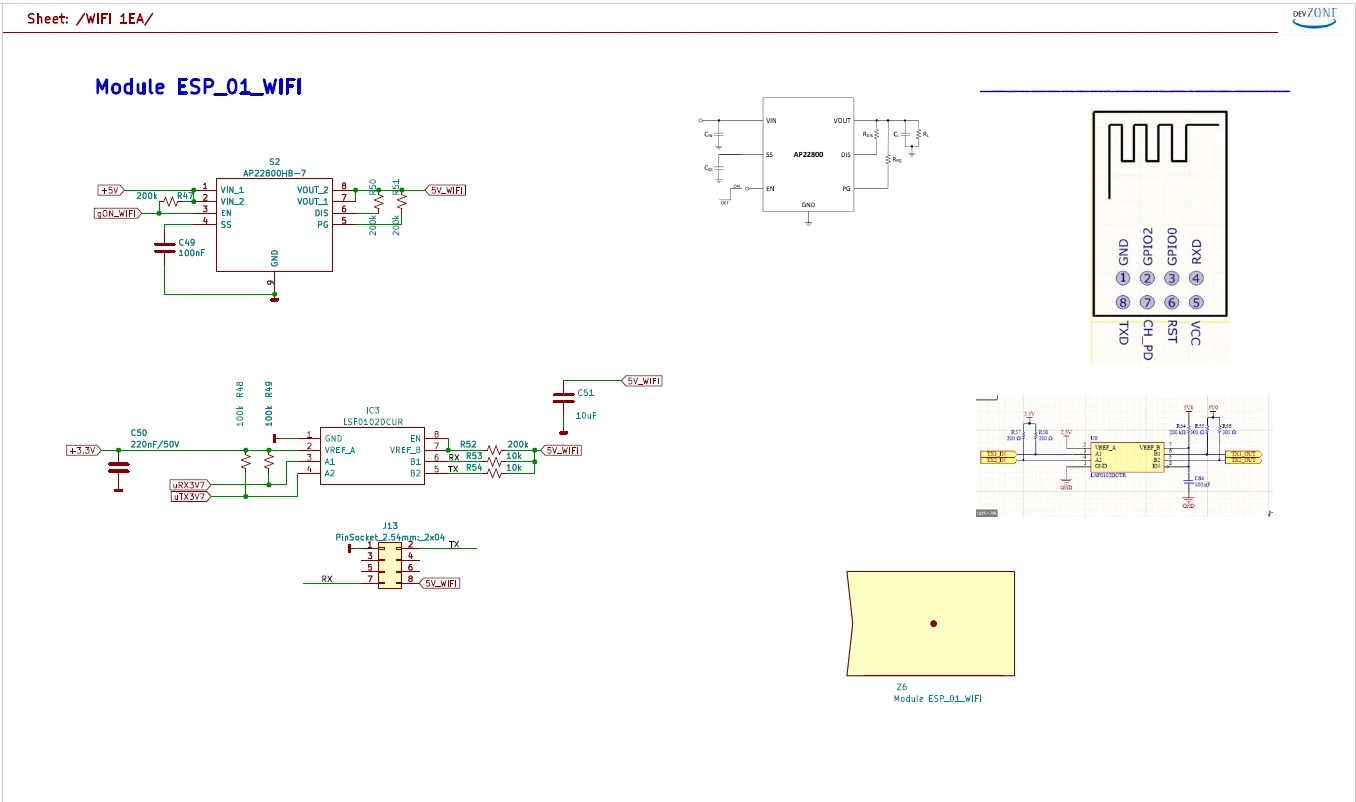Click the B1 pin label on IC3

point(415,462)
